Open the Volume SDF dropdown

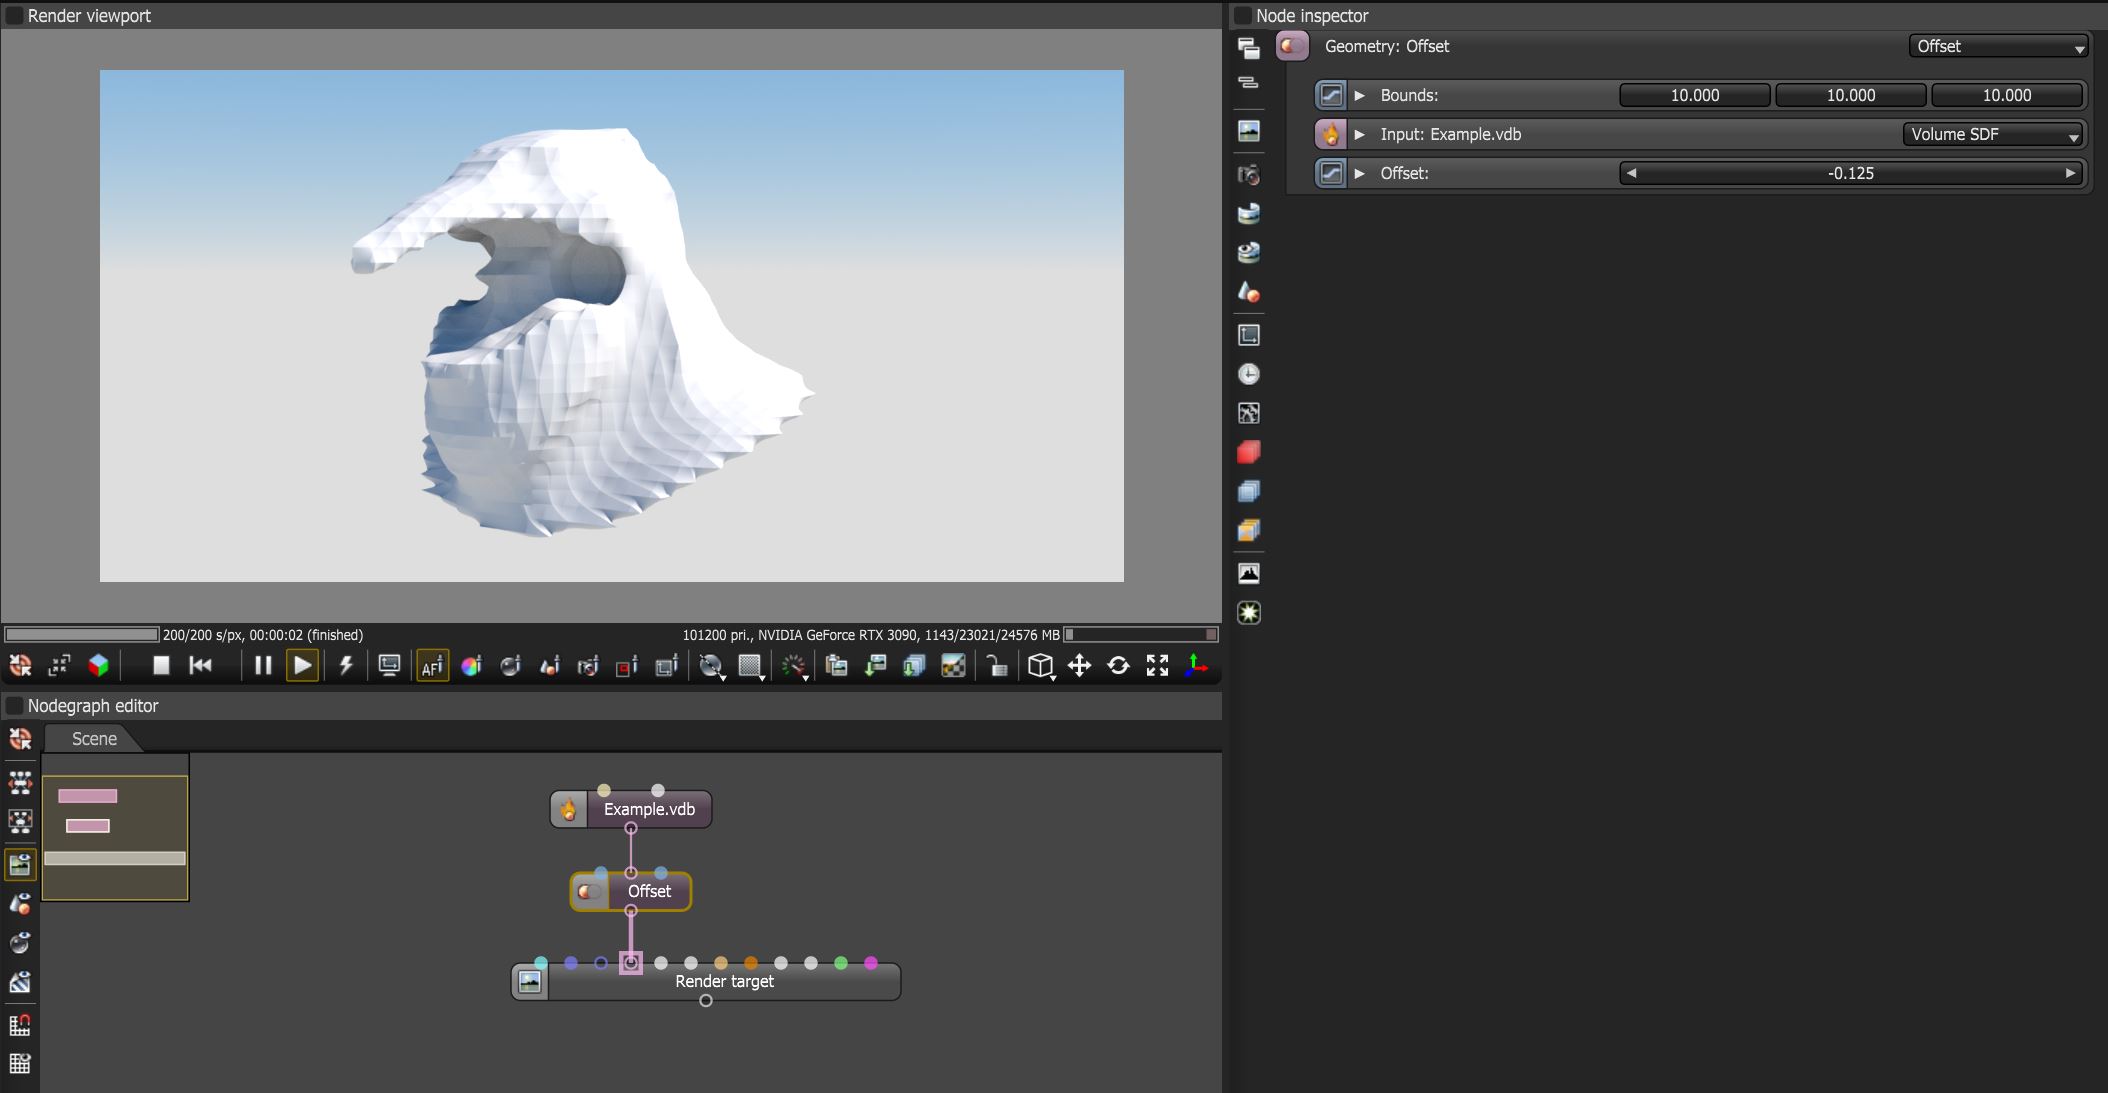click(1992, 134)
